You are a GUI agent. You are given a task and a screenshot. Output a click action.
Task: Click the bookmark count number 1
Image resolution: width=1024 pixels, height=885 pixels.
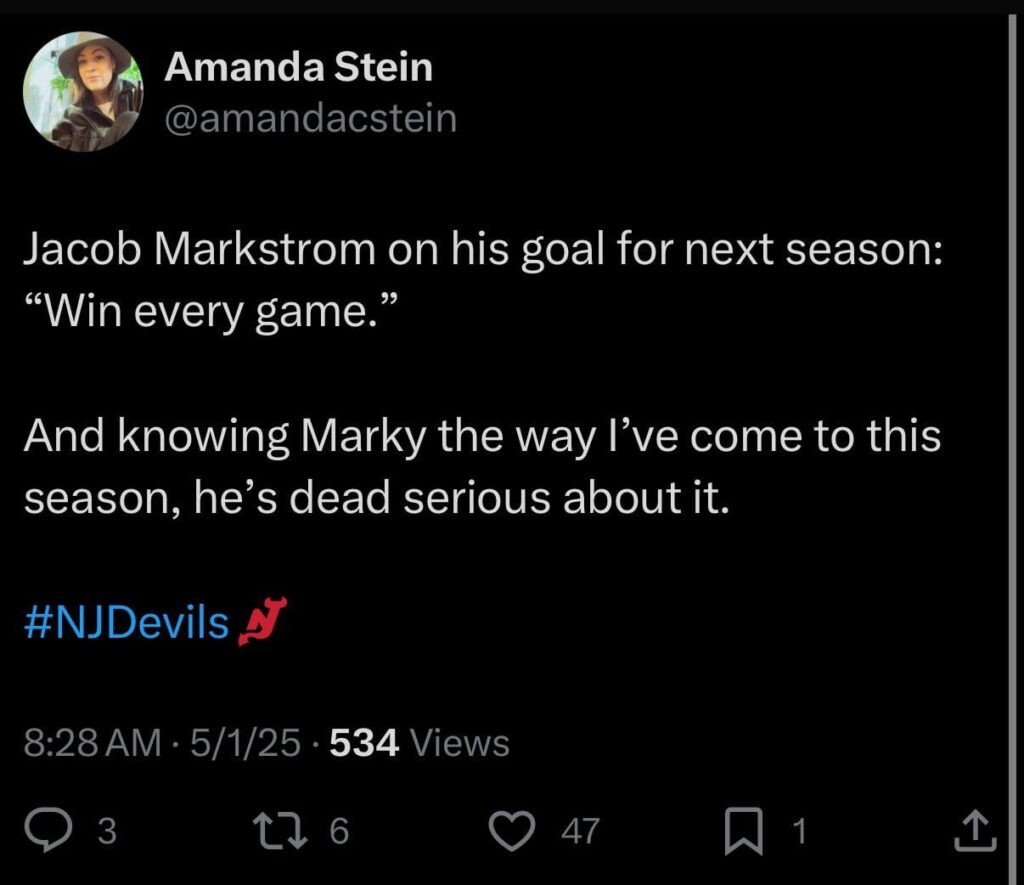(799, 831)
